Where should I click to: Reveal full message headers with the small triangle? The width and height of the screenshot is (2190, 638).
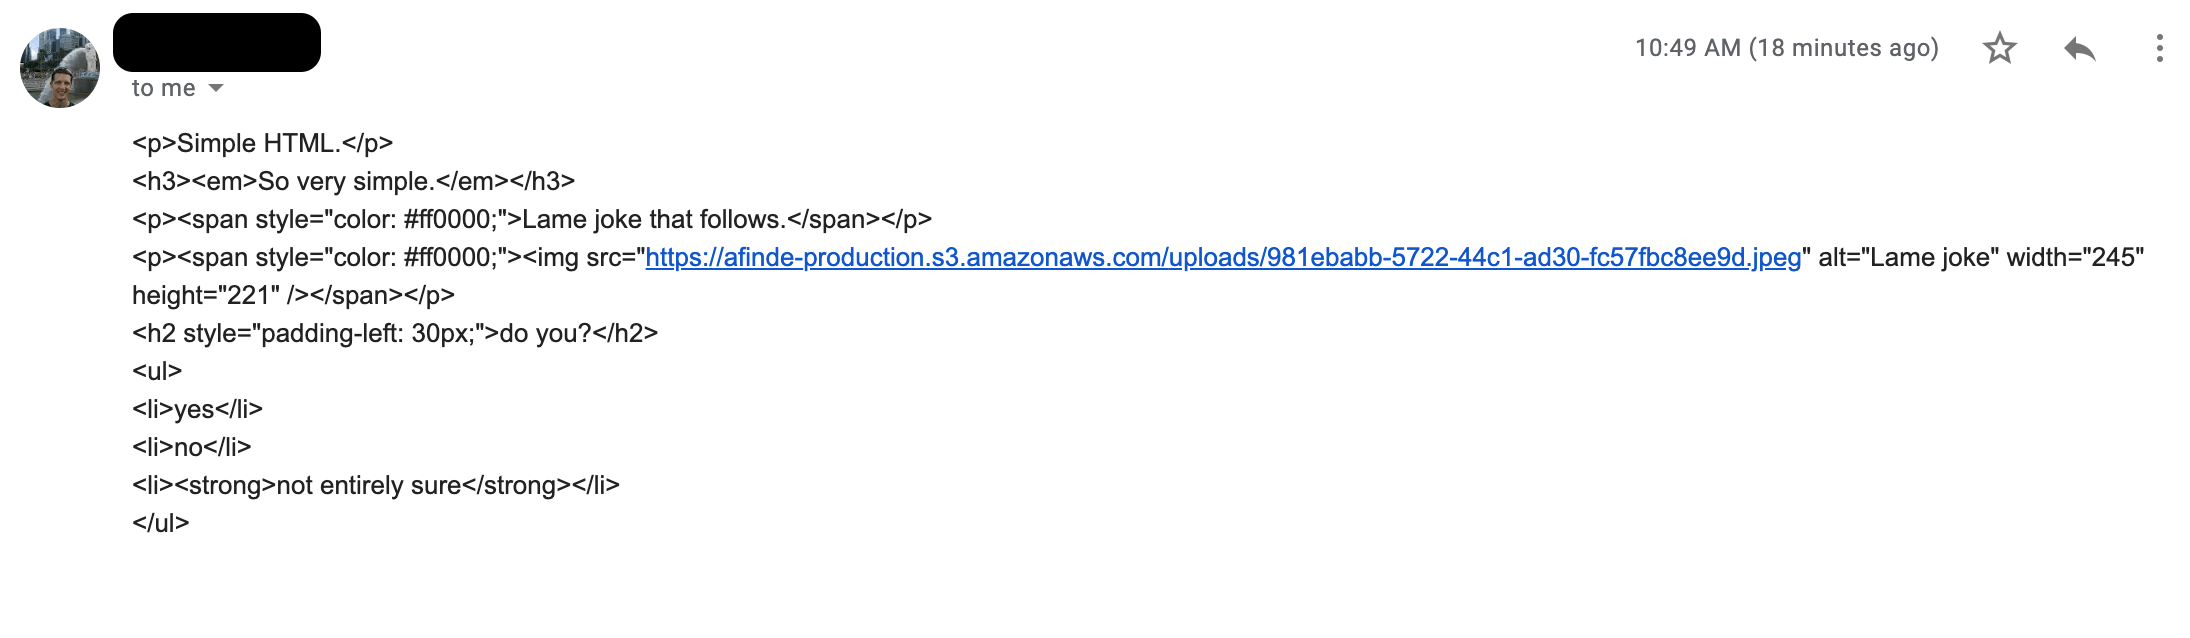click(216, 89)
